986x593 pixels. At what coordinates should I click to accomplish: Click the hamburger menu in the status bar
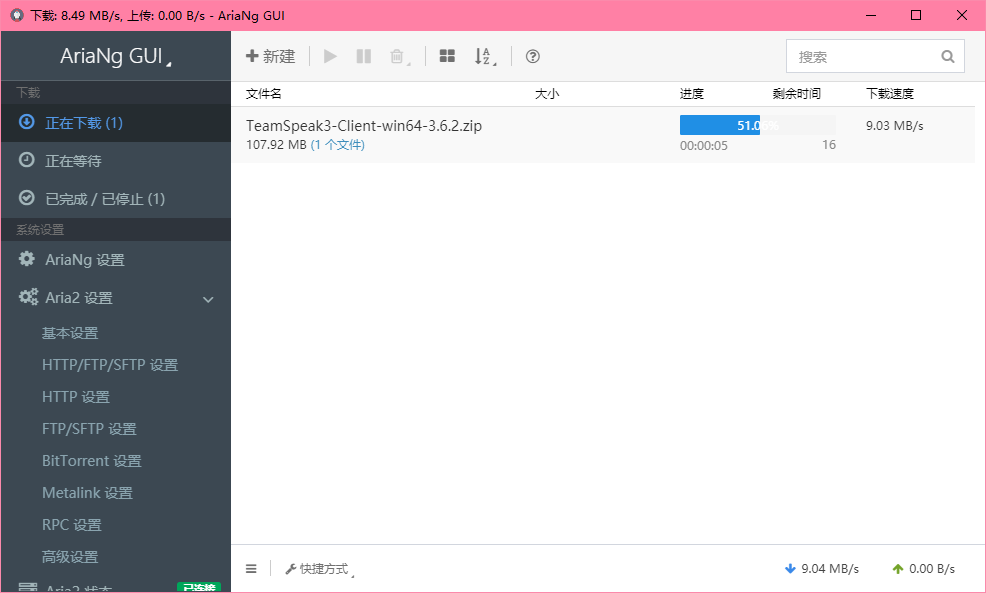[251, 568]
